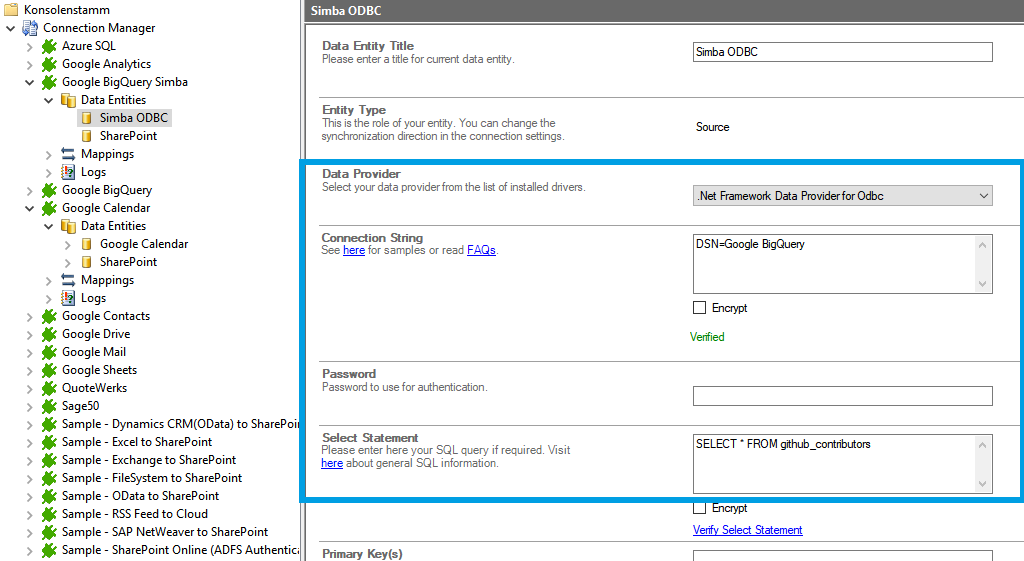Click the Mappings icon under Google BigQuery Simba
1024x561 pixels.
pyautogui.click(x=68, y=154)
